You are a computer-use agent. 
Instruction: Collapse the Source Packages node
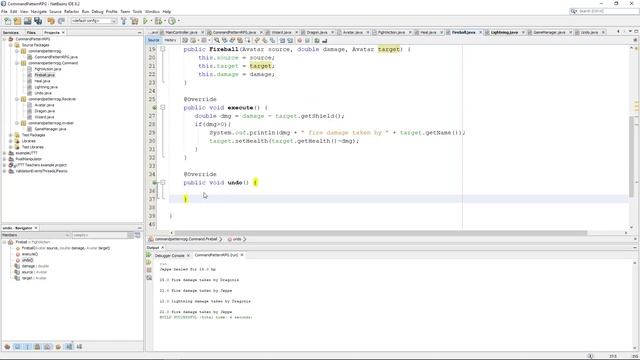[11, 45]
